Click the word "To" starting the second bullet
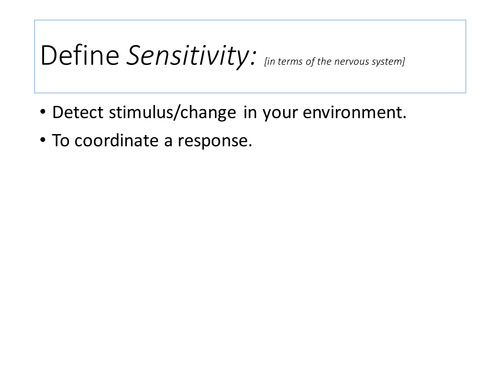 click(x=61, y=140)
